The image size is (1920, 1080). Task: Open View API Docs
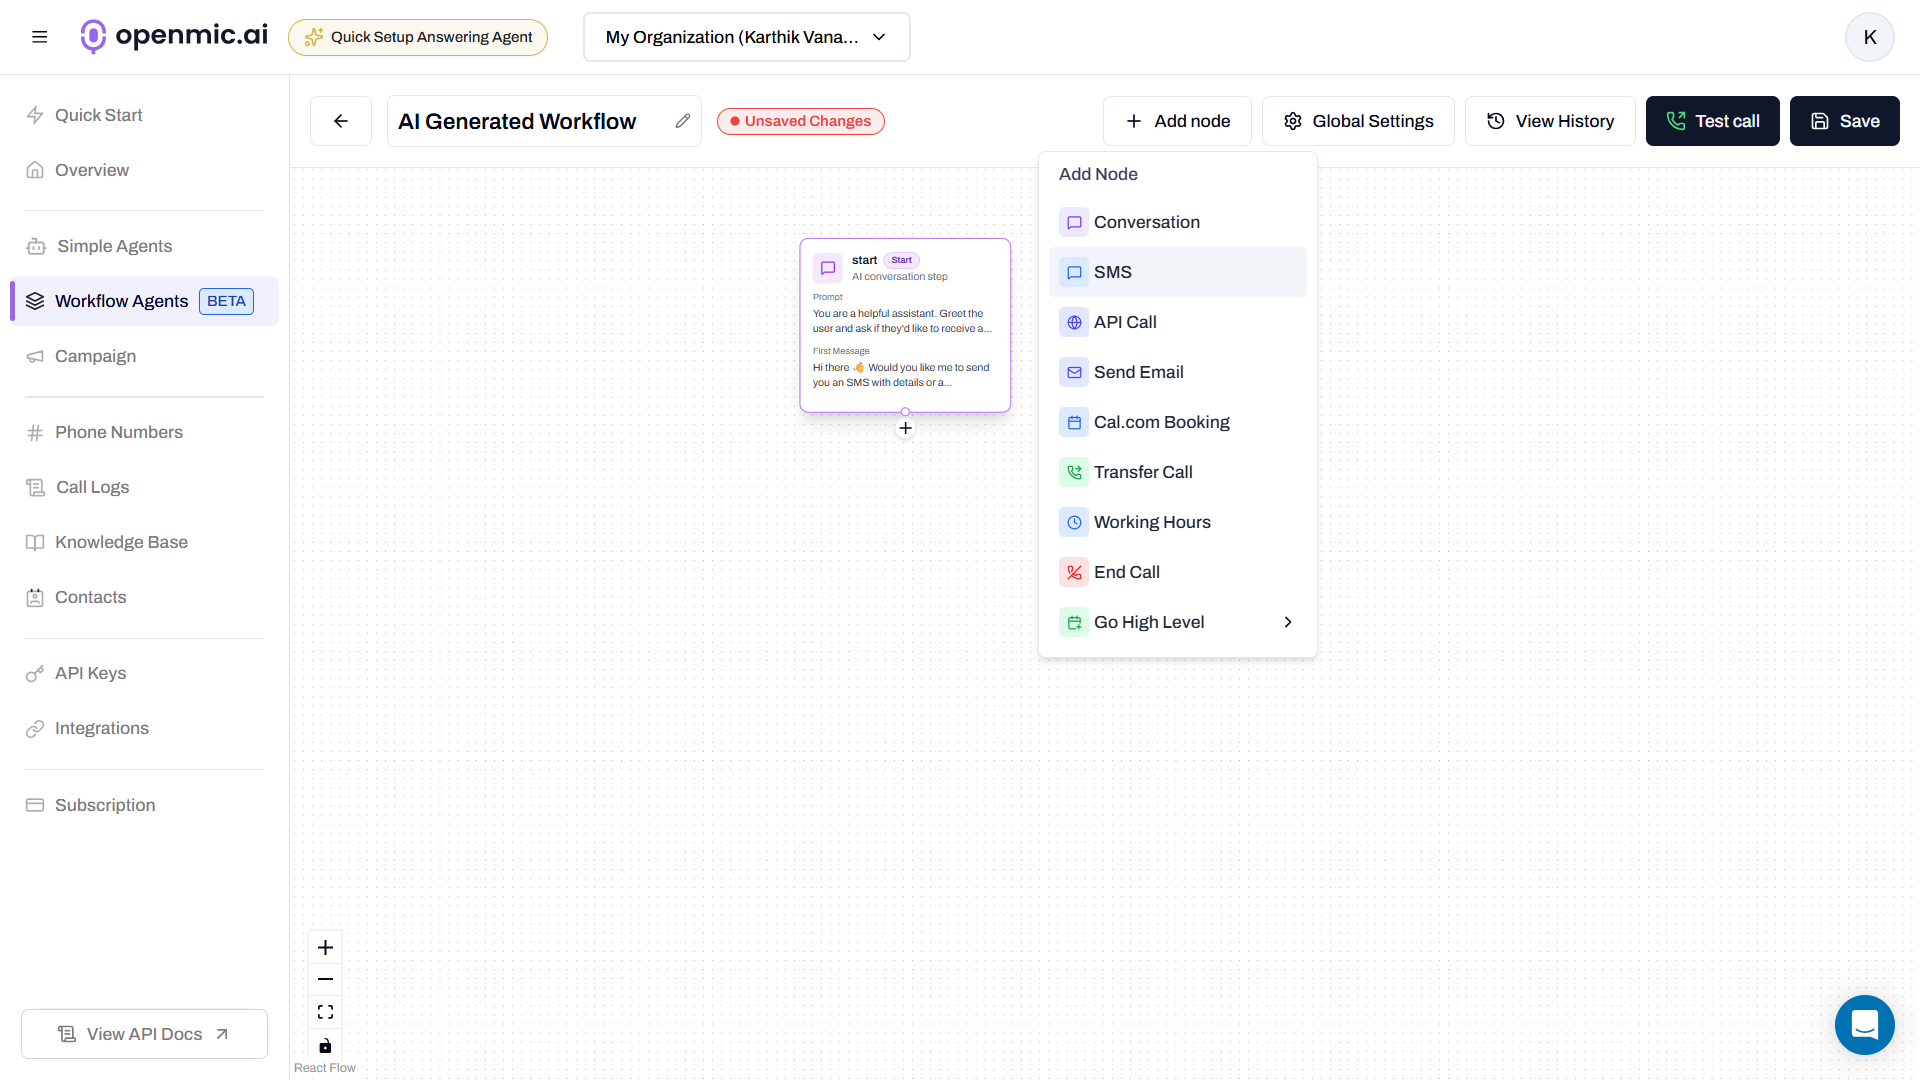pyautogui.click(x=143, y=1033)
